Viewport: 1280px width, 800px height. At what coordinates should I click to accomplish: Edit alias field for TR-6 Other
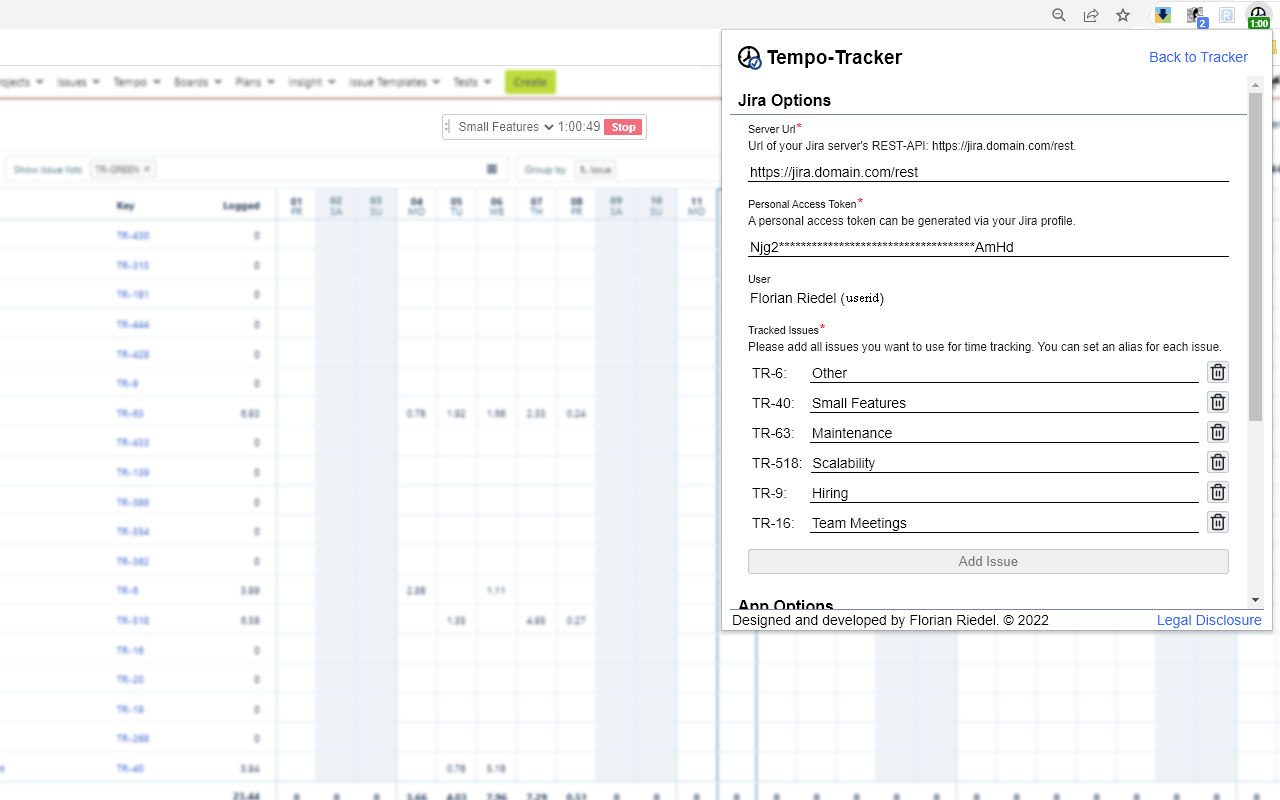1004,373
